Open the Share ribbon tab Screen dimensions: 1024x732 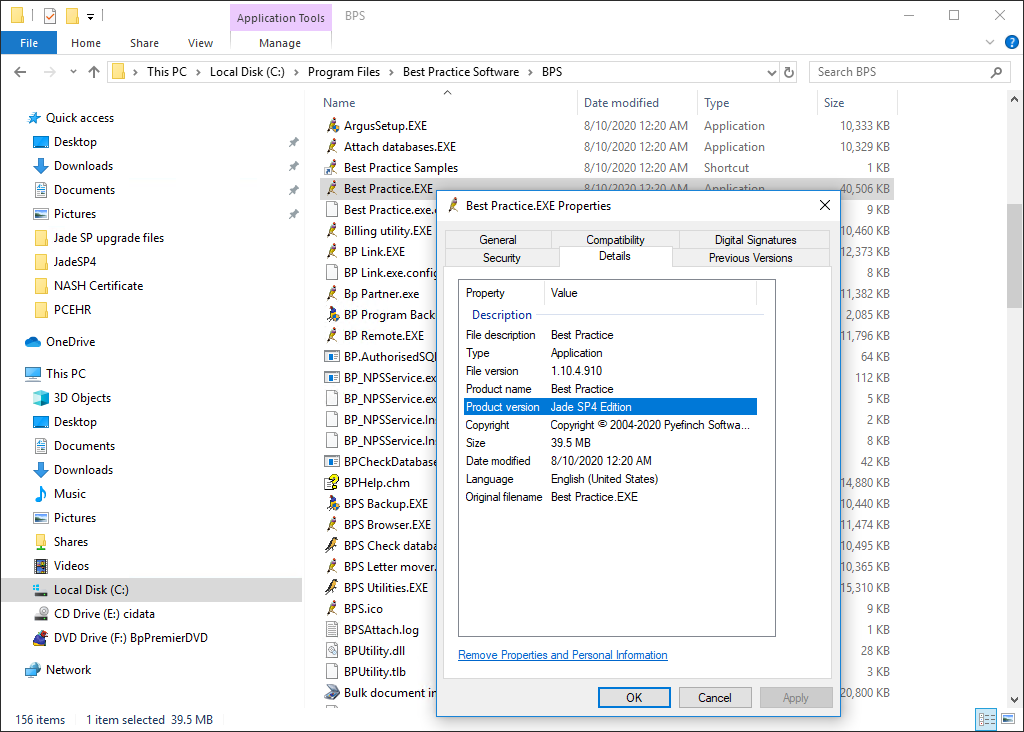click(144, 43)
